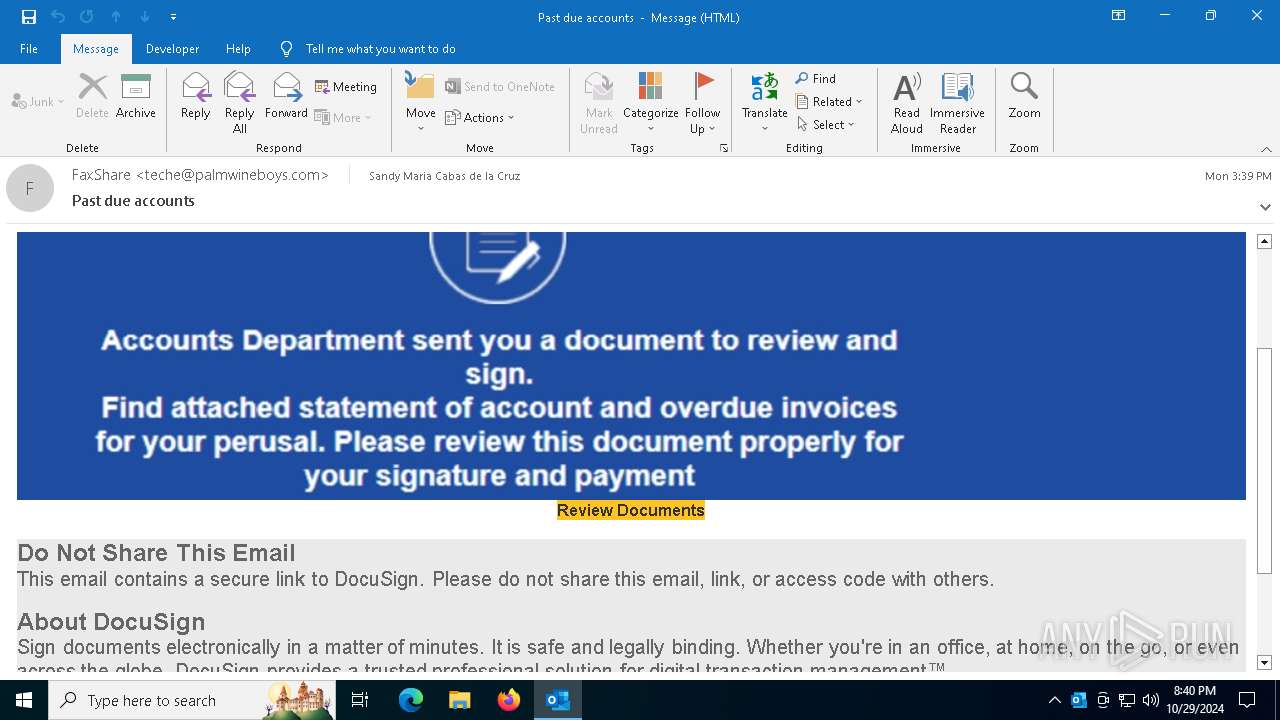Reply All to the message
The height and width of the screenshot is (720, 1280).
240,103
